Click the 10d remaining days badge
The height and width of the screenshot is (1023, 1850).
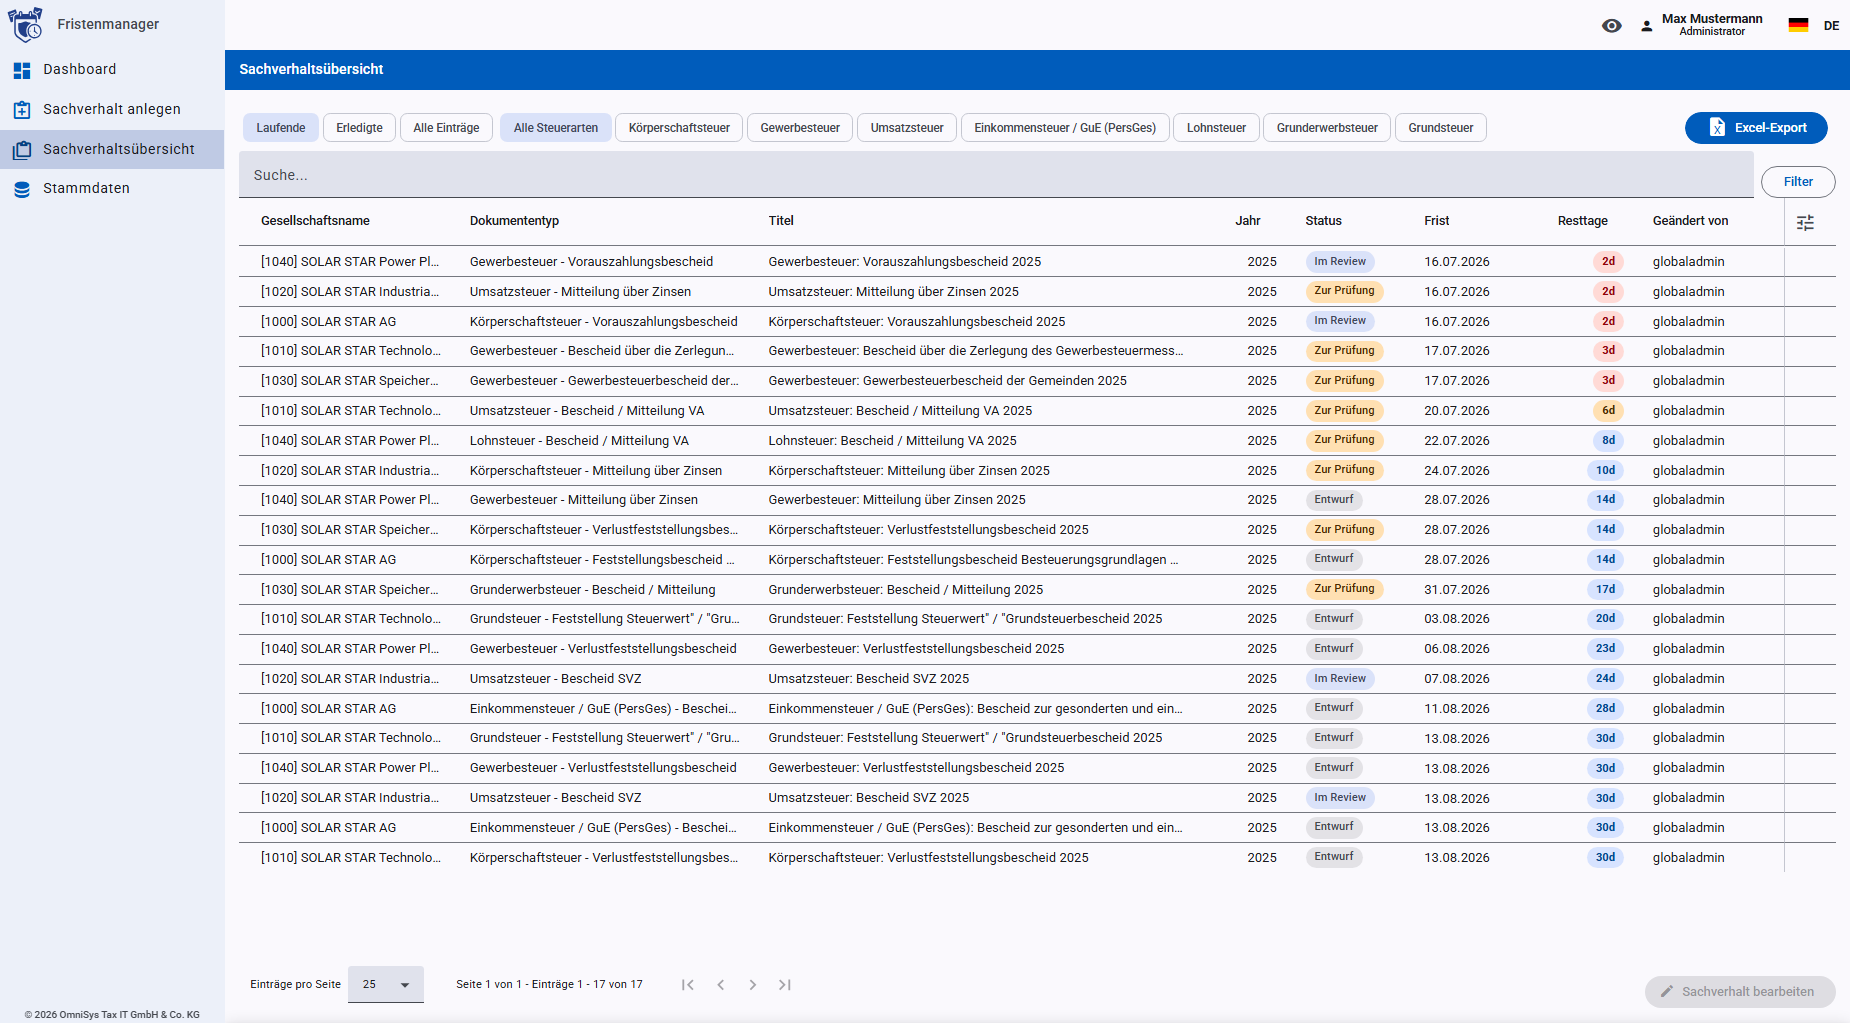tap(1605, 470)
